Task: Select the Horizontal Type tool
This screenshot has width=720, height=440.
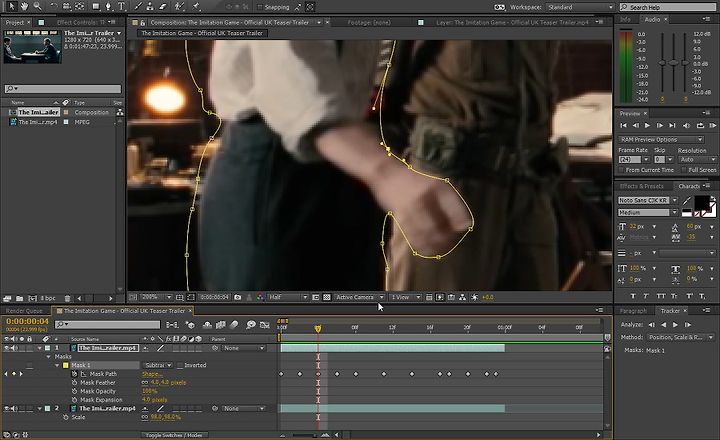Action: coord(121,6)
